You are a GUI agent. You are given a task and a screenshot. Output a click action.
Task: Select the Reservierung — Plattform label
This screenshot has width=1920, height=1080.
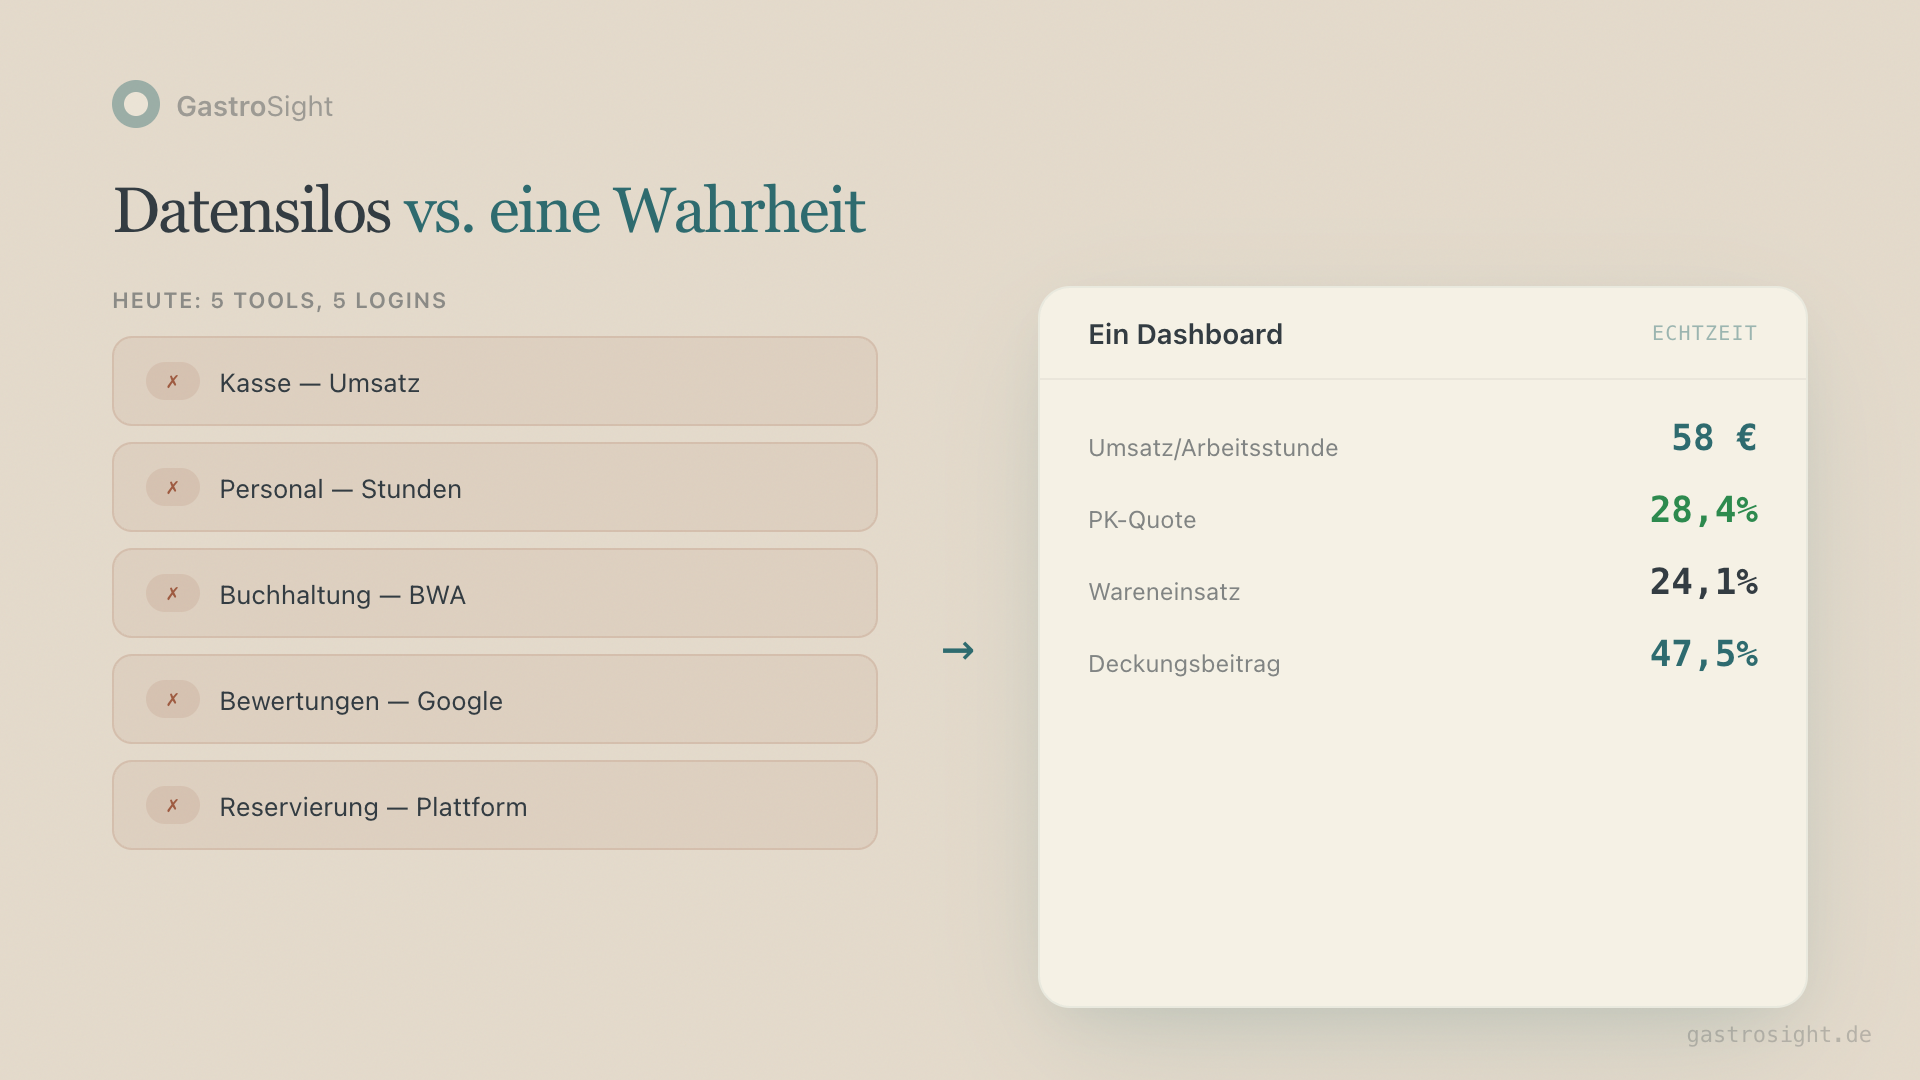coord(373,807)
